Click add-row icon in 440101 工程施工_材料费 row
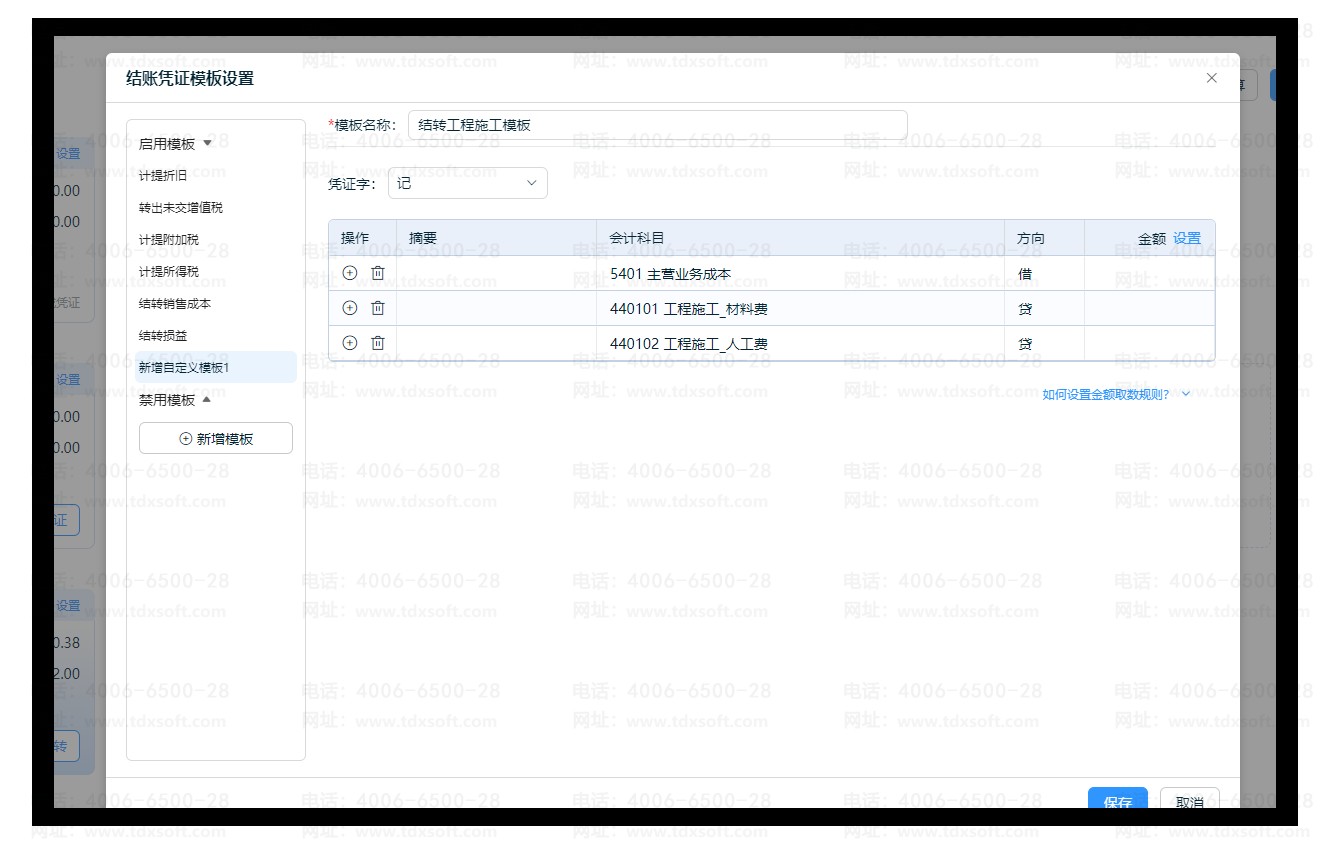Viewport: 1330px width, 844px height. coord(350,308)
